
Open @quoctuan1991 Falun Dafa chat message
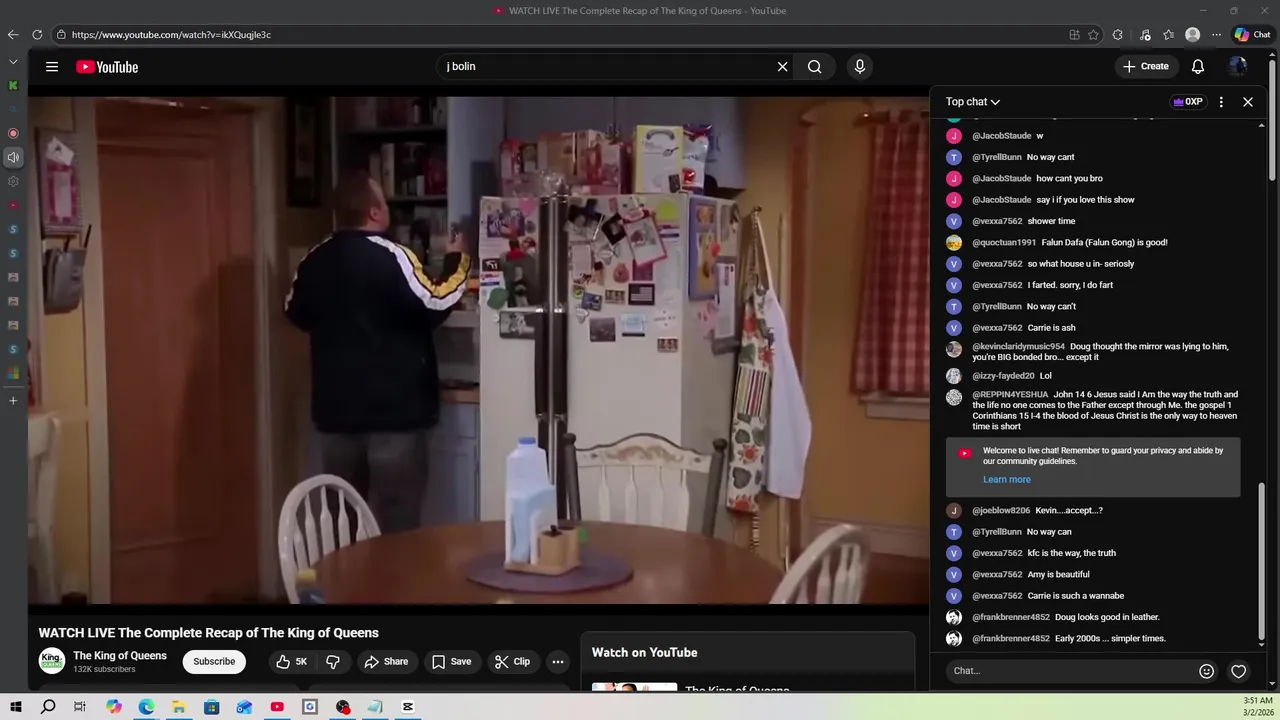(1093, 242)
